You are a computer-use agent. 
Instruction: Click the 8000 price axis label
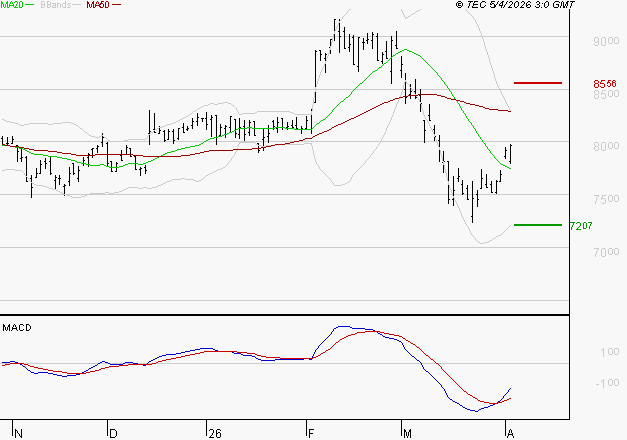pyautogui.click(x=606, y=146)
